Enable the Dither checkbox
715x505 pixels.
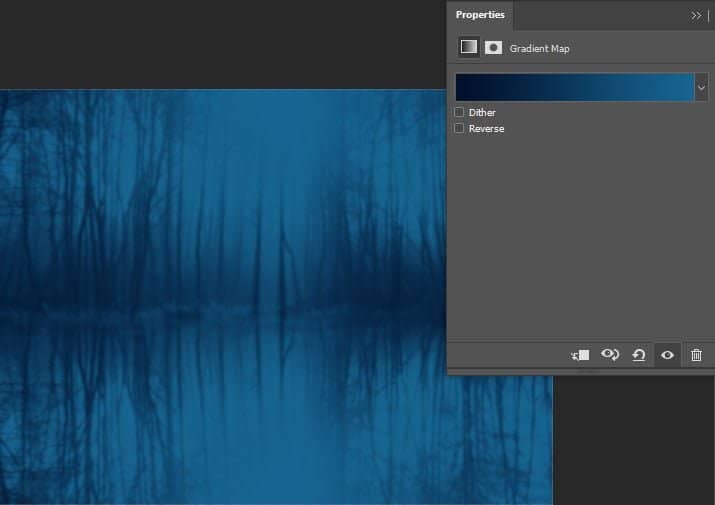459,113
